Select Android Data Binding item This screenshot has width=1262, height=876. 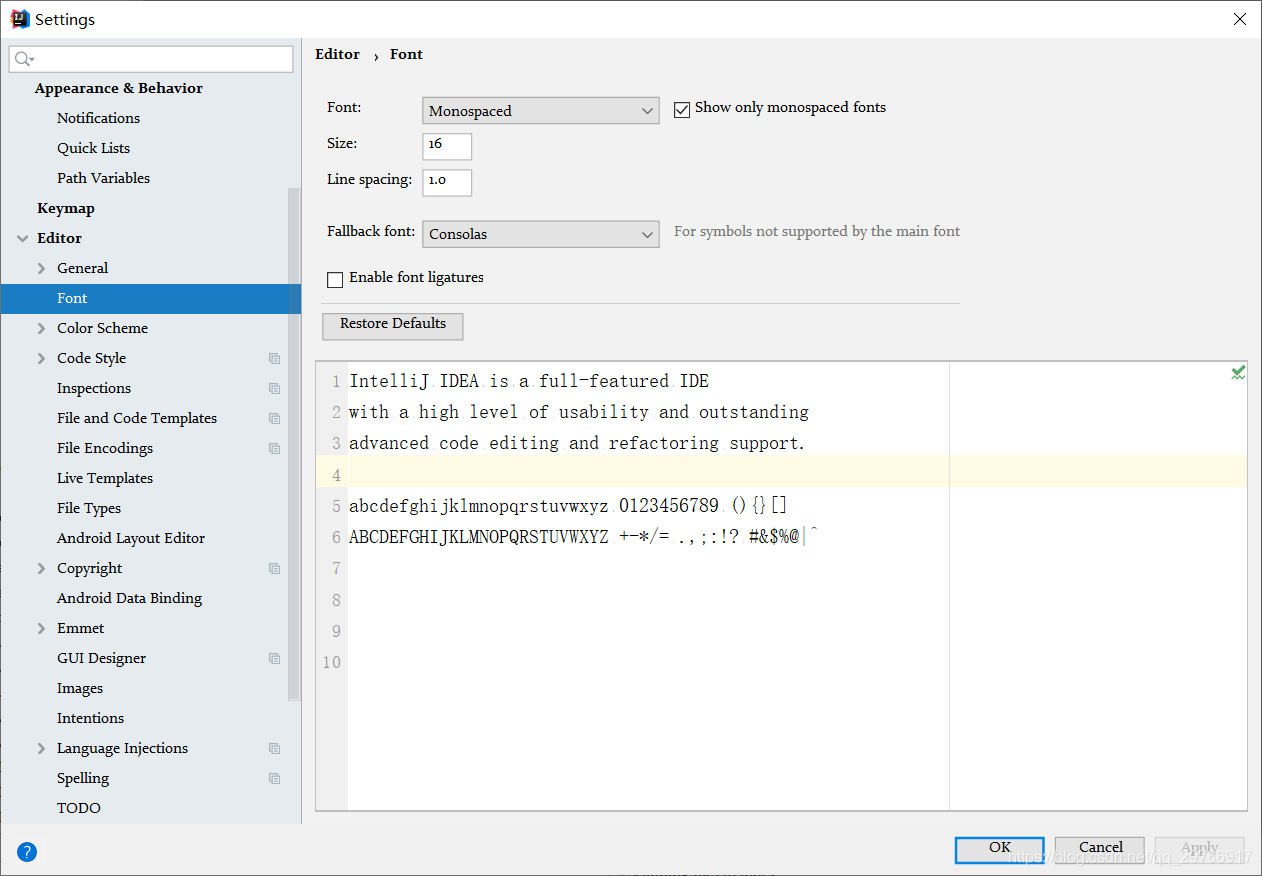129,598
